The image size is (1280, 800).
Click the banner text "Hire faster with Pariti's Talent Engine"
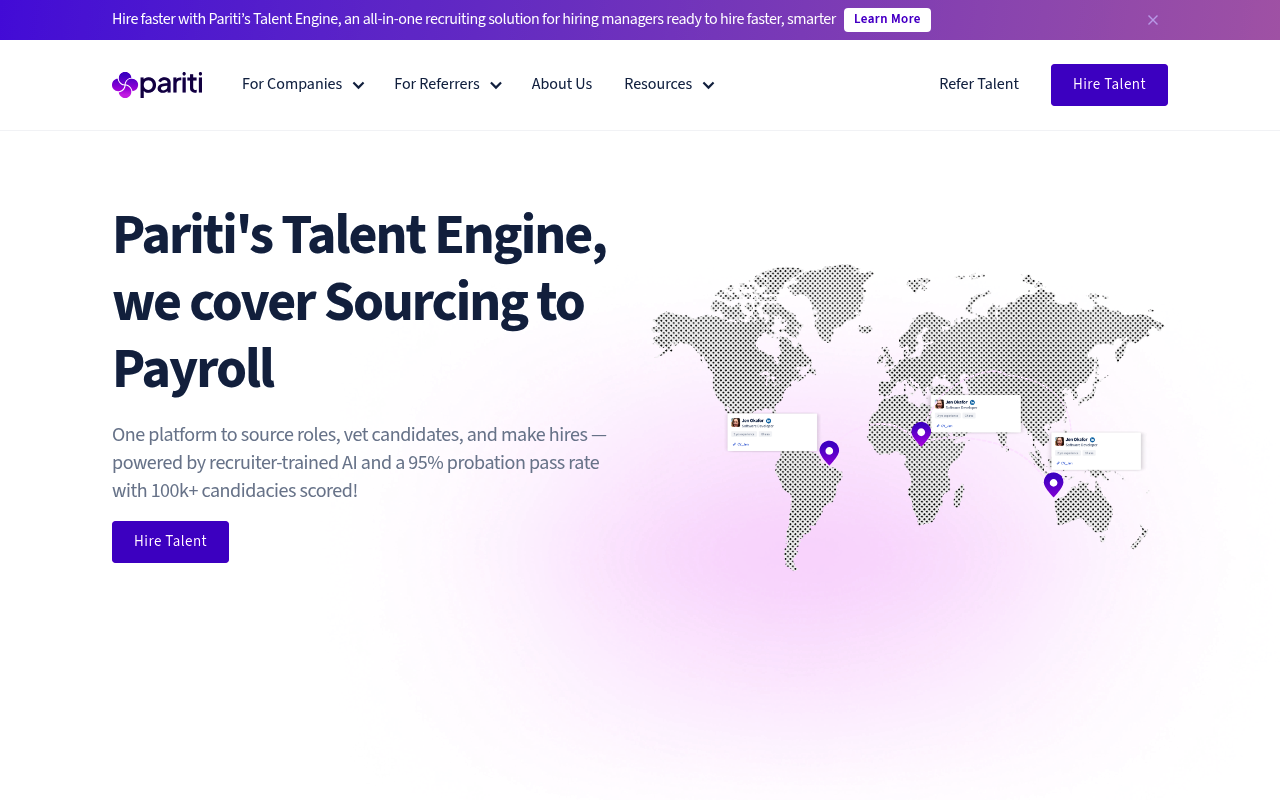tap(474, 20)
